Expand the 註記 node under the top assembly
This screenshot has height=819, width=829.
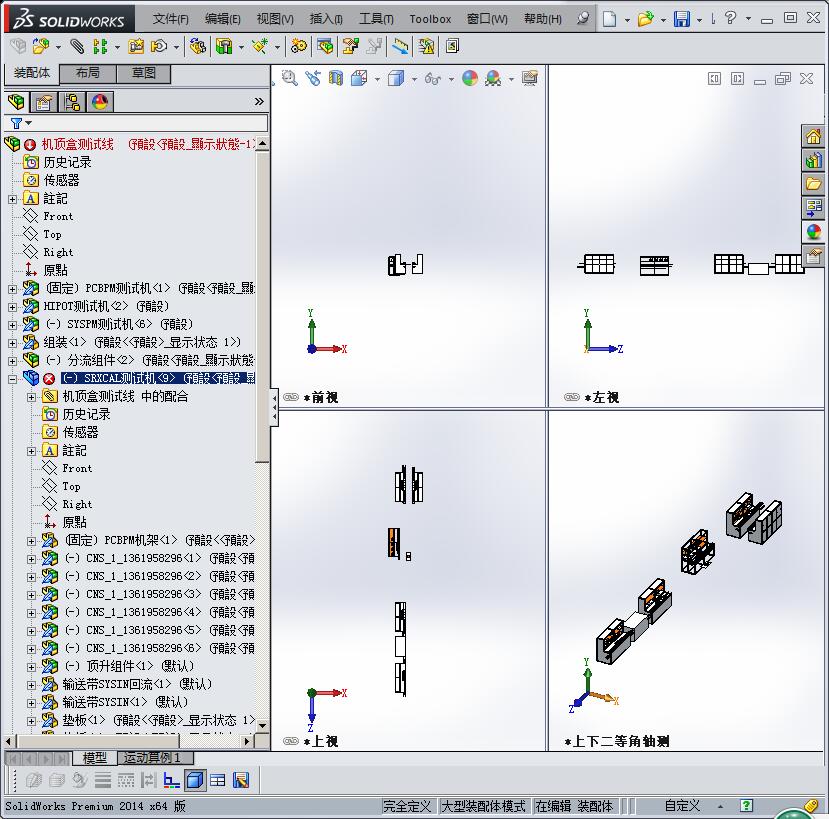pyautogui.click(x=12, y=199)
